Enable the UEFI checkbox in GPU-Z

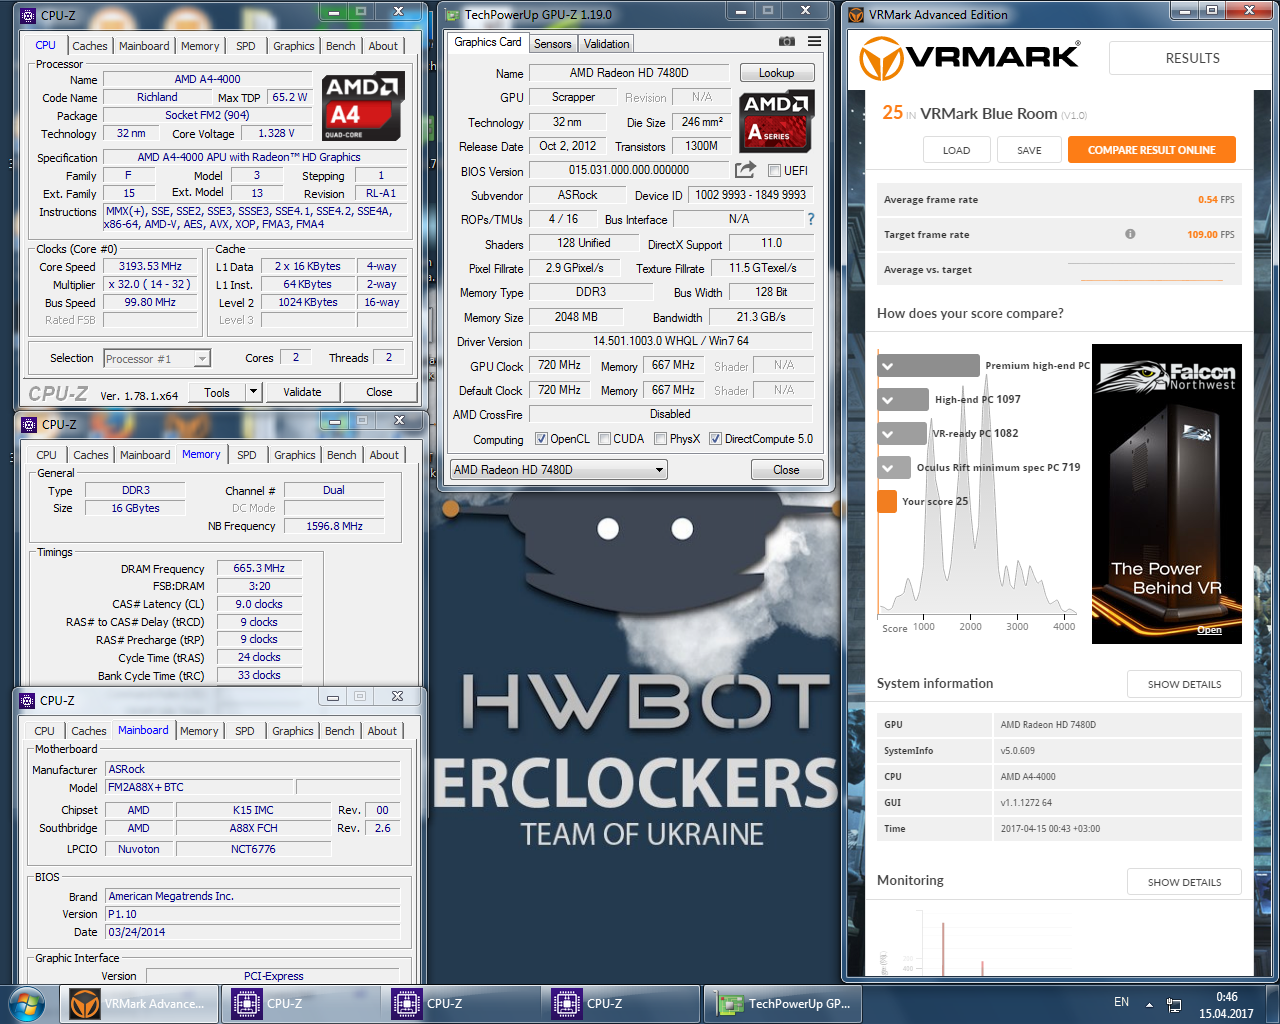(774, 170)
